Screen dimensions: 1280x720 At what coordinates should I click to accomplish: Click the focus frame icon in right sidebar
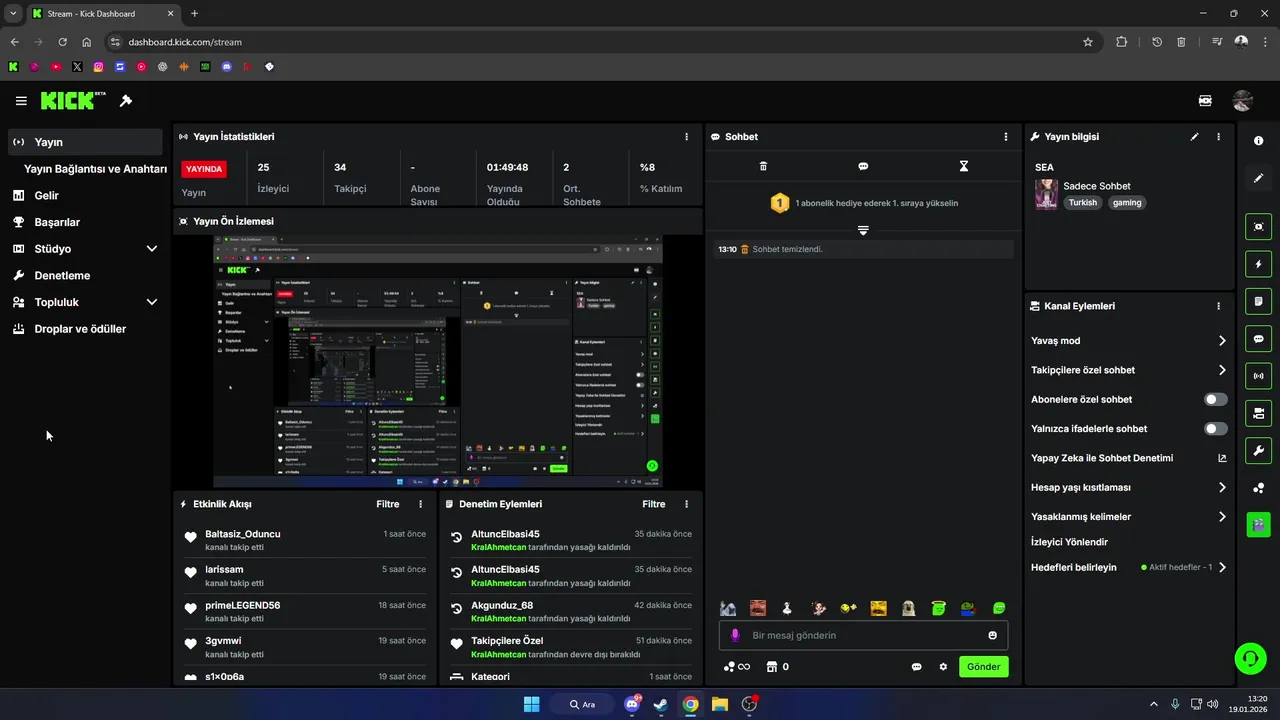1259,227
